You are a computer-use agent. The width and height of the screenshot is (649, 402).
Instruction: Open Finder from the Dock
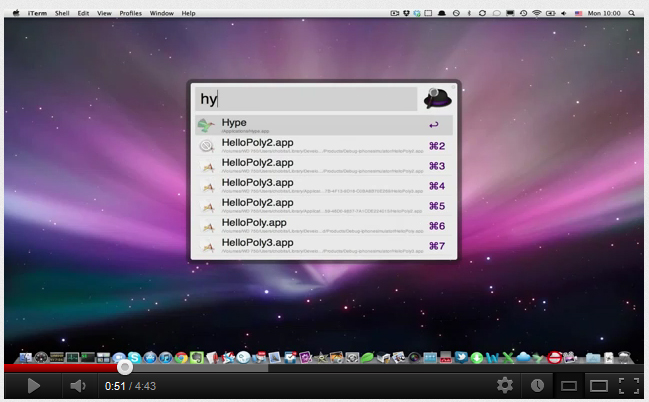point(26,357)
